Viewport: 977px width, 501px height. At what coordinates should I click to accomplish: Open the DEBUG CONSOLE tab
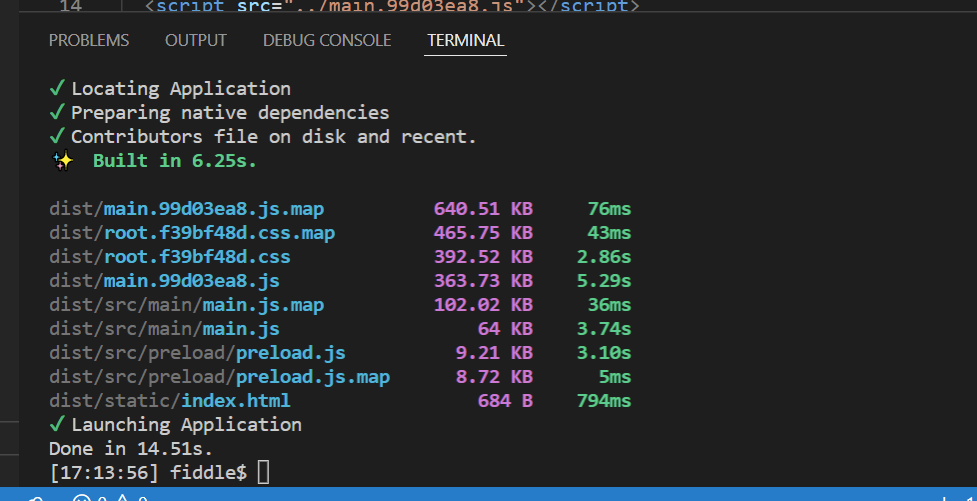pyautogui.click(x=327, y=41)
